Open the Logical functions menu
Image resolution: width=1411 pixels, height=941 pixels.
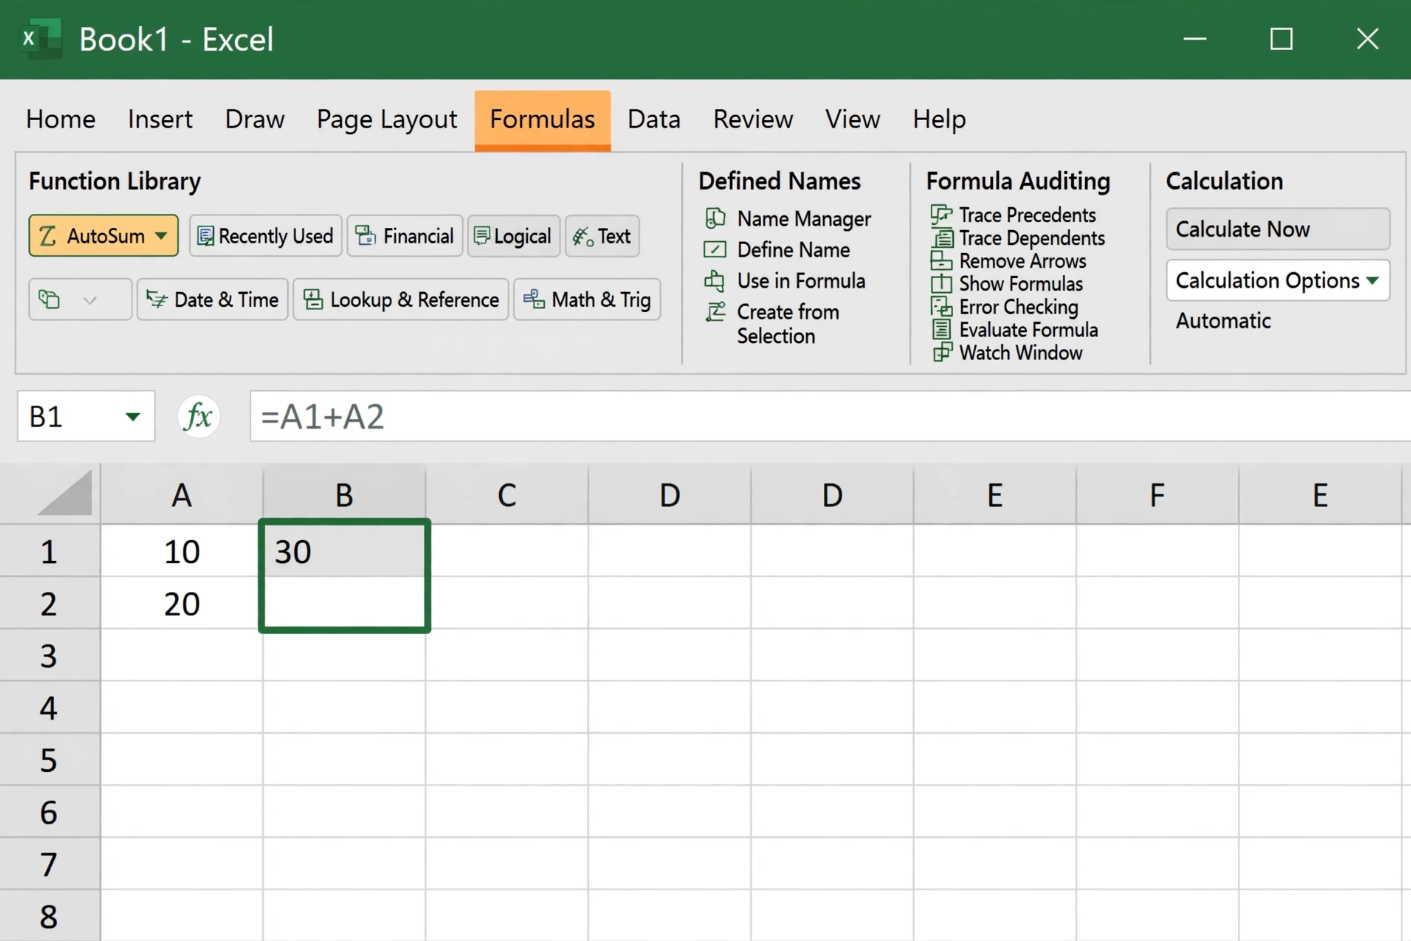[513, 236]
